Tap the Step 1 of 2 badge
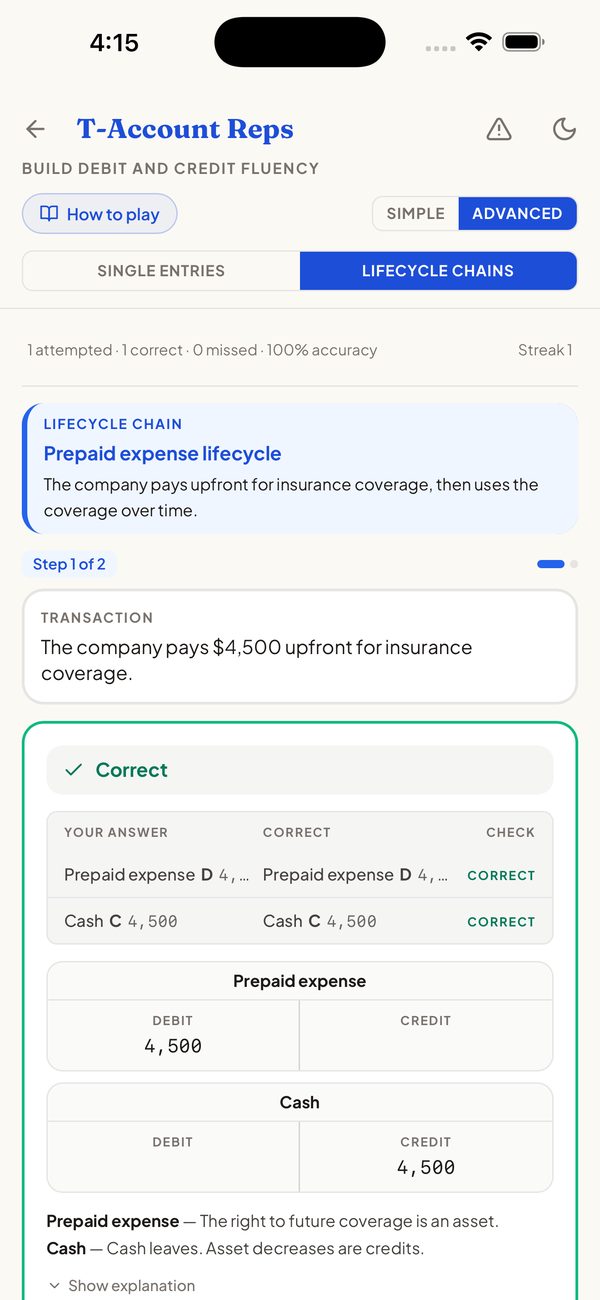 (x=69, y=564)
